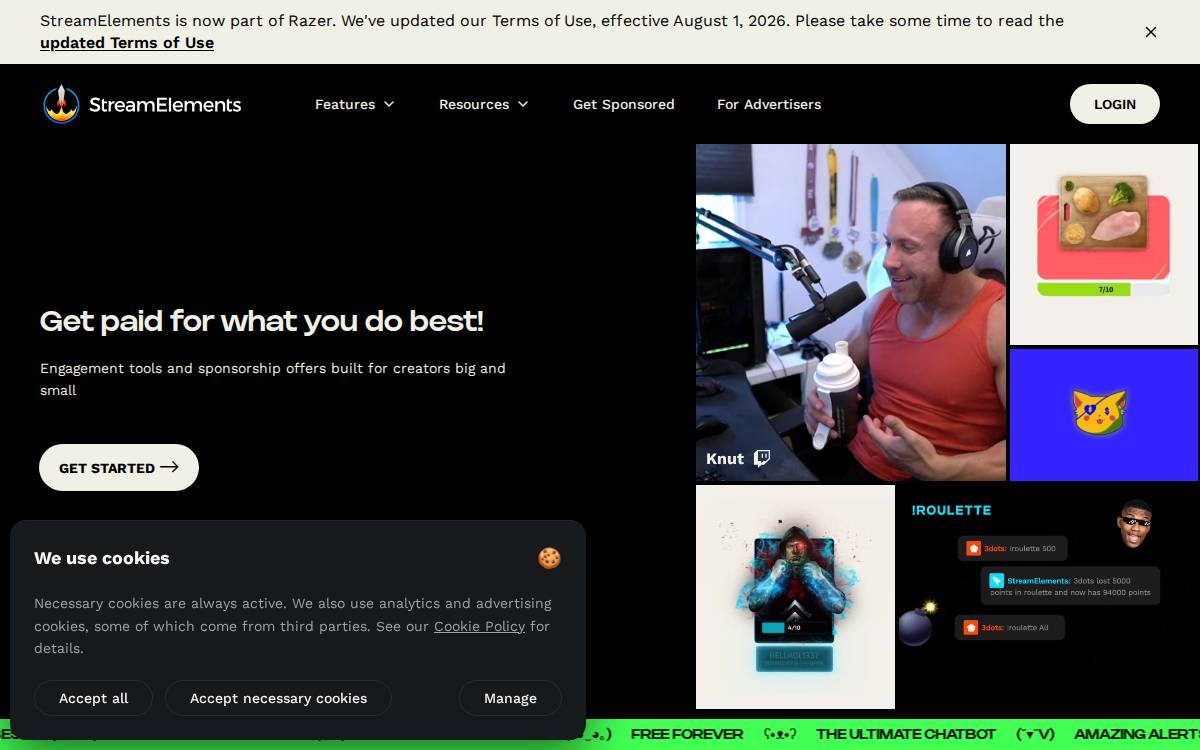The height and width of the screenshot is (750, 1200).
Task: Click the FREE FOREVER ticker text
Action: point(687,734)
